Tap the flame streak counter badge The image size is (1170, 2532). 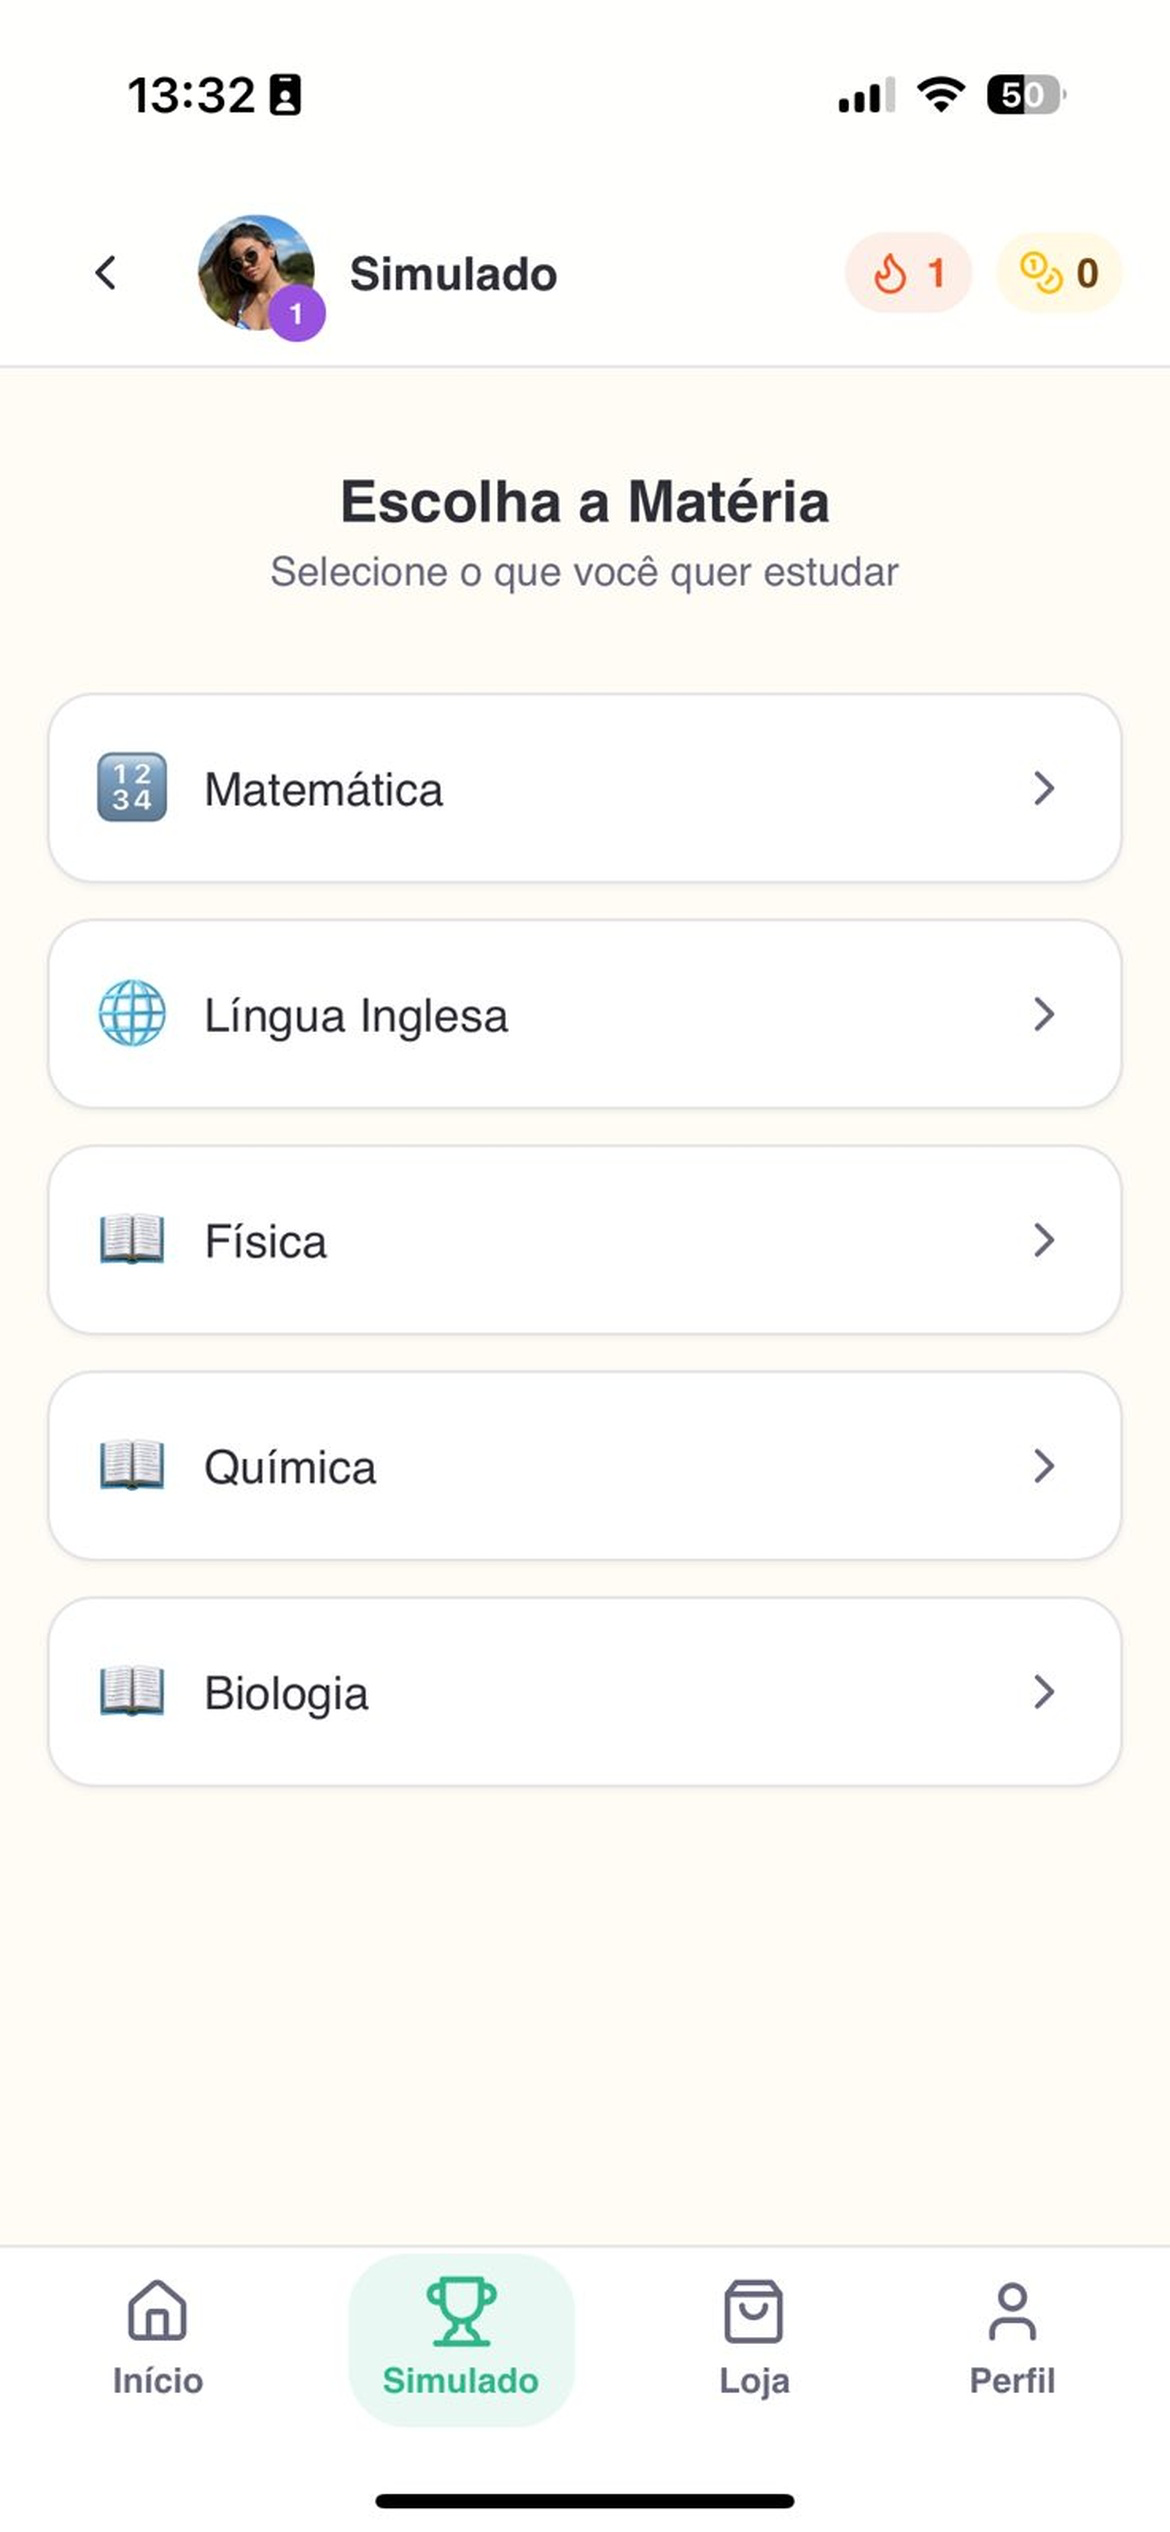(908, 273)
